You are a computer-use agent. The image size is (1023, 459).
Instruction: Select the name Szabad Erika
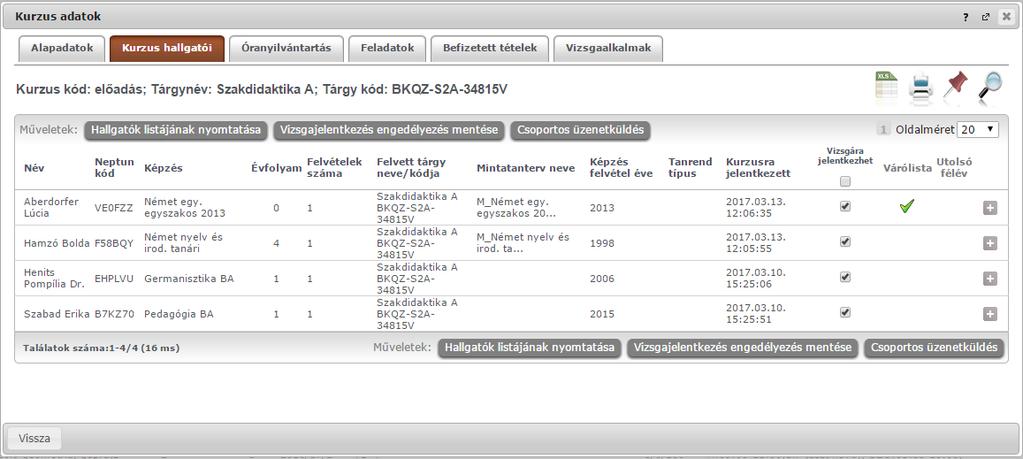point(55,314)
